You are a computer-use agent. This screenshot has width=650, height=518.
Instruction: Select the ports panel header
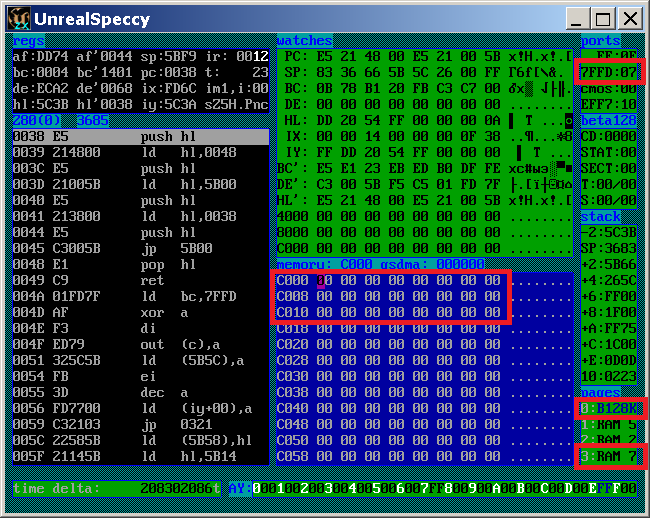[x=601, y=41]
